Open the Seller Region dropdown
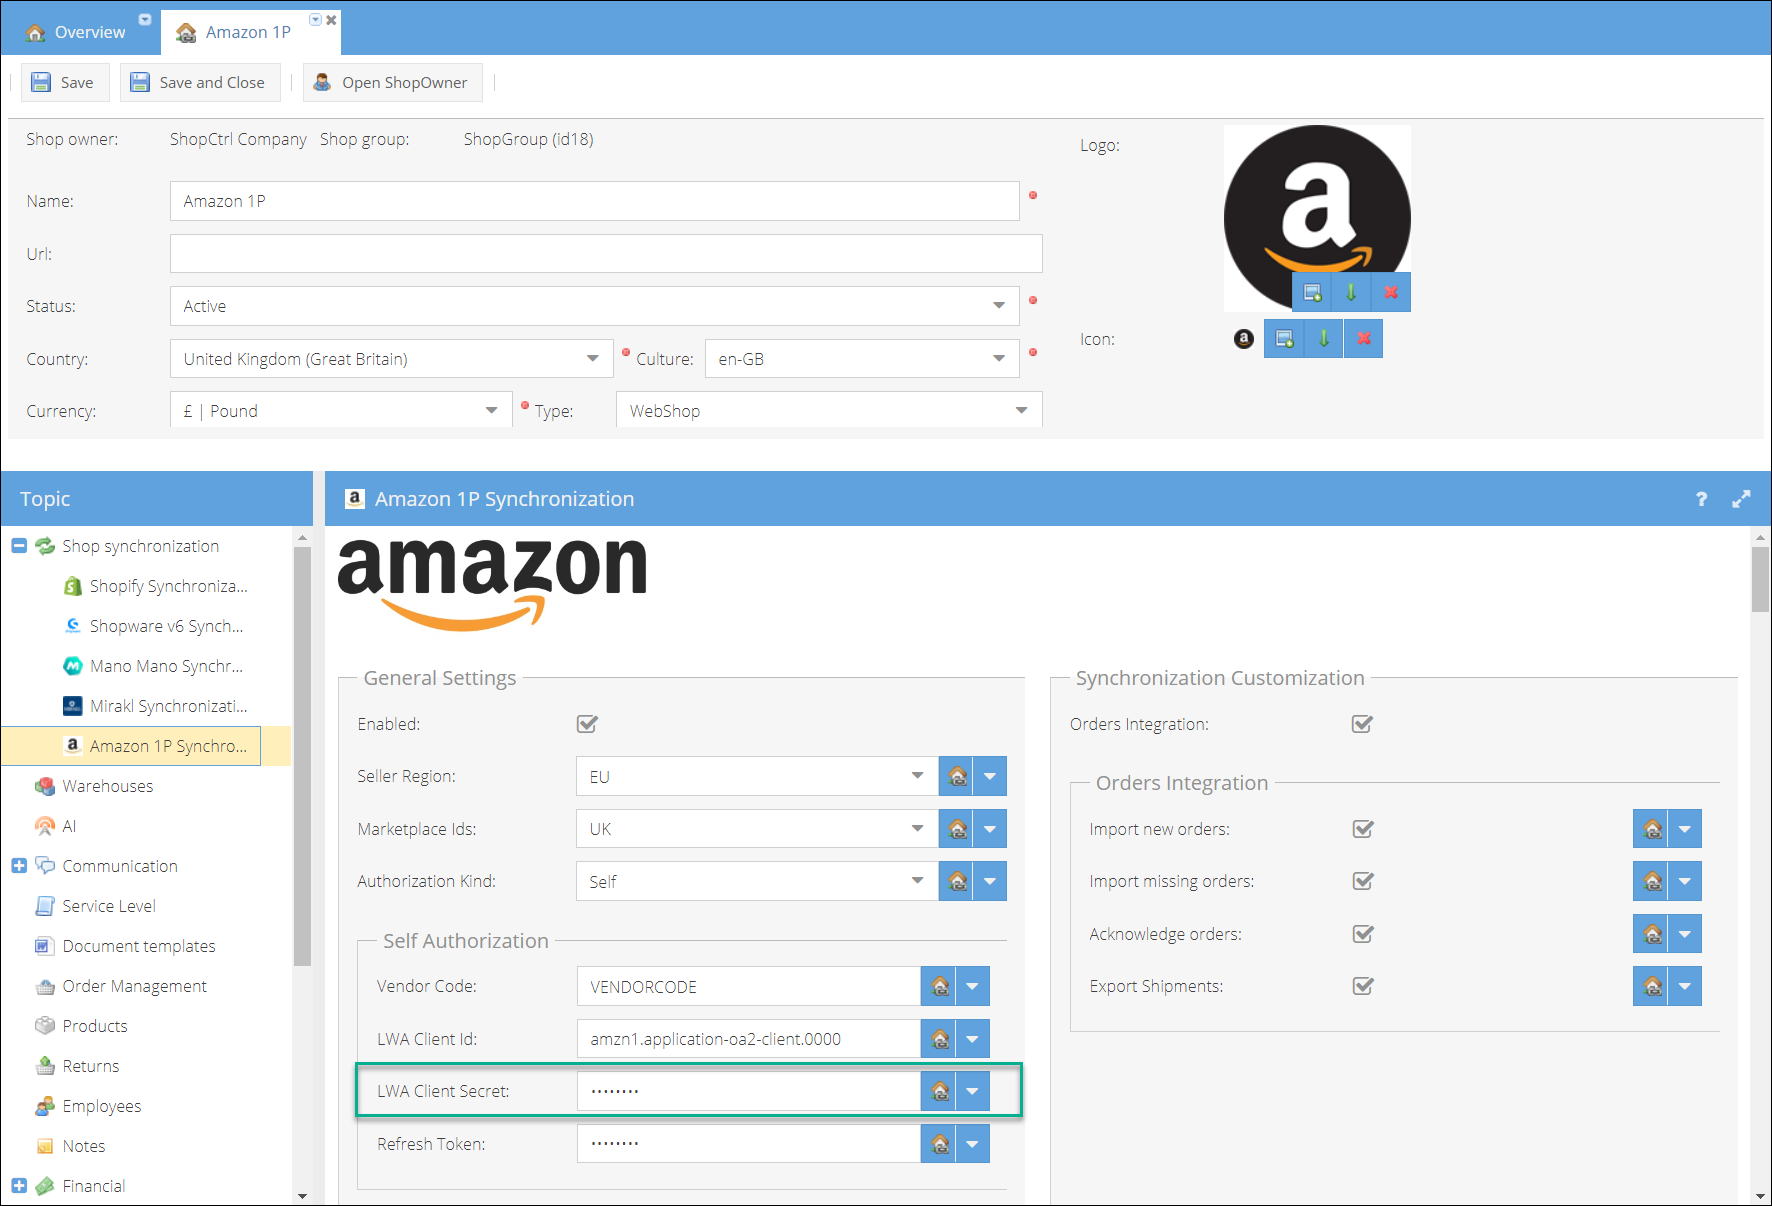This screenshot has width=1772, height=1206. pos(917,776)
